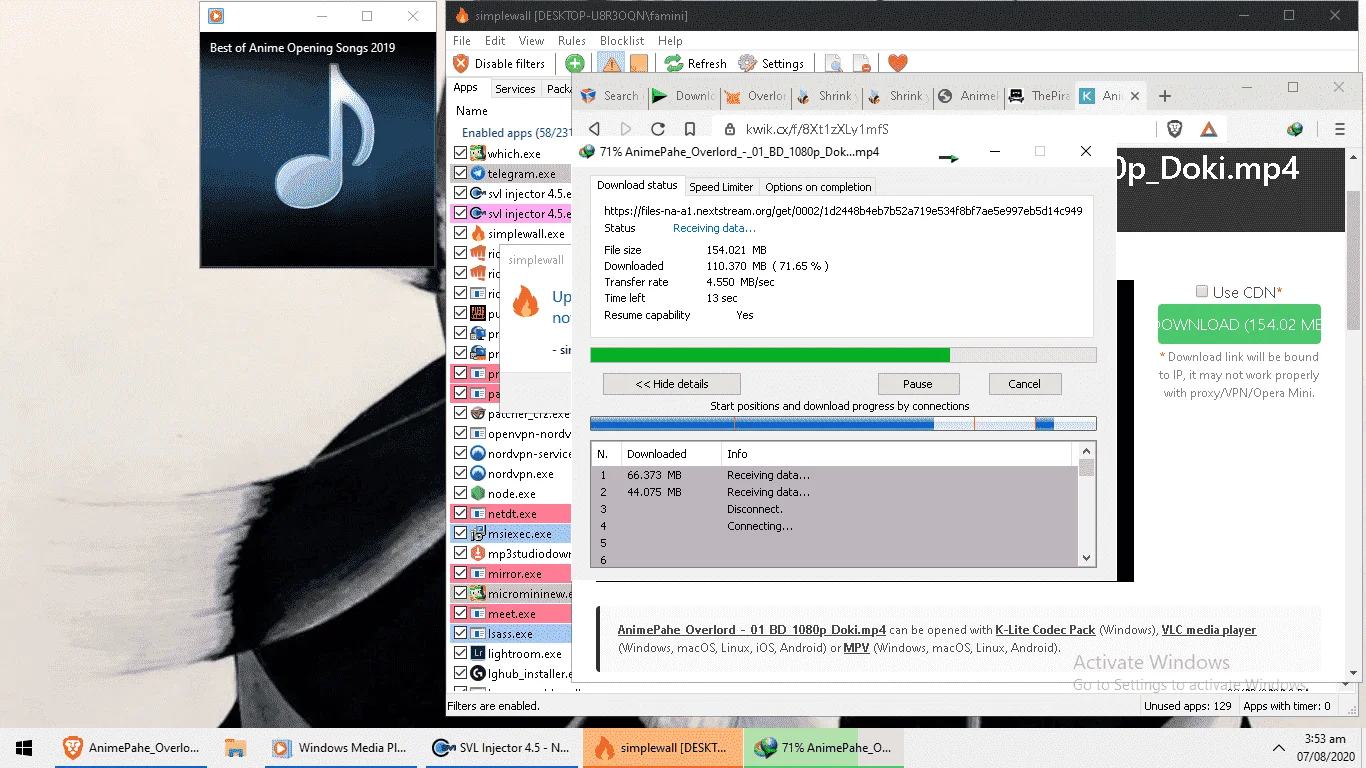Image resolution: width=1366 pixels, height=768 pixels.
Task: Open the K-Lite Codec Pack link
Action: 1045,630
